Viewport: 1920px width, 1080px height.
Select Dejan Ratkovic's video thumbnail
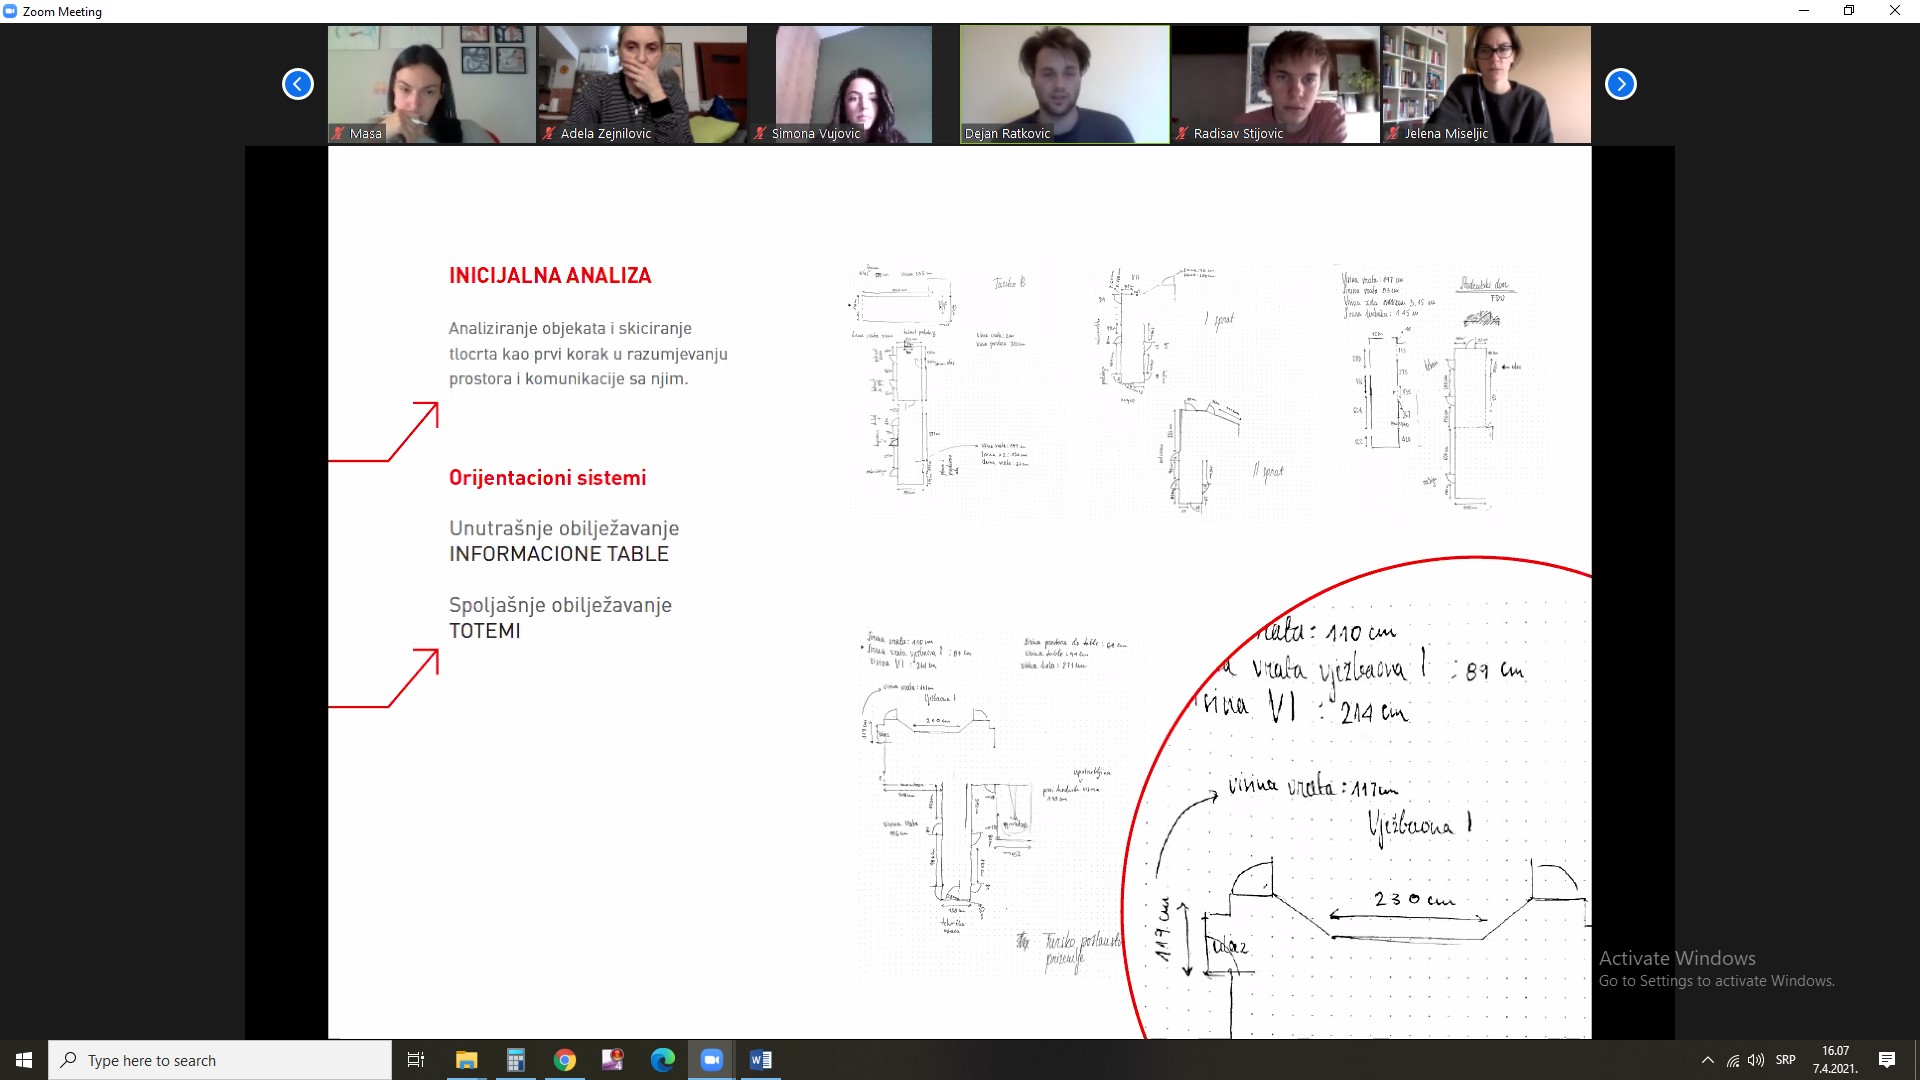1064,84
